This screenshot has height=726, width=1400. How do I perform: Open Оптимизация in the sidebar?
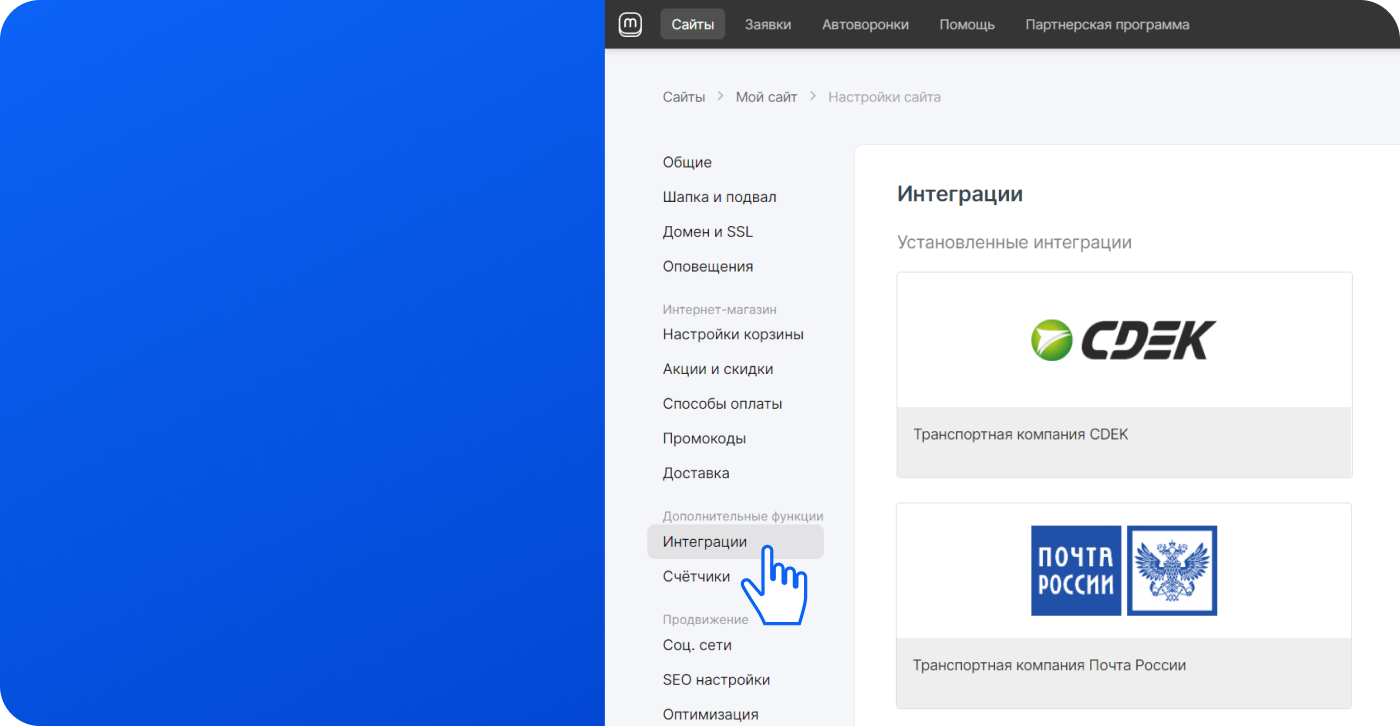710,714
